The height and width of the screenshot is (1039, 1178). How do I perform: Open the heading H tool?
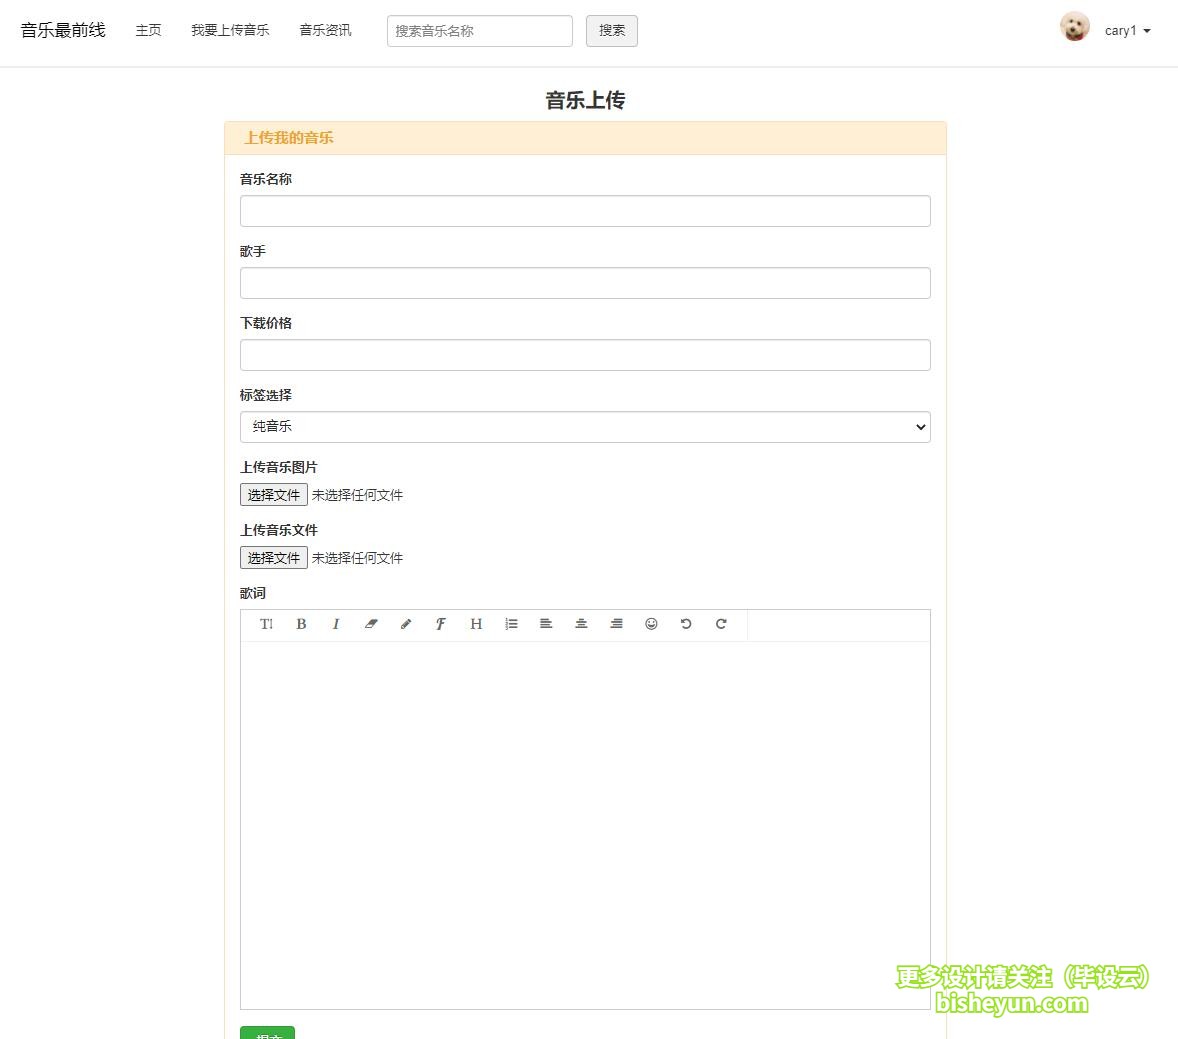pos(476,624)
